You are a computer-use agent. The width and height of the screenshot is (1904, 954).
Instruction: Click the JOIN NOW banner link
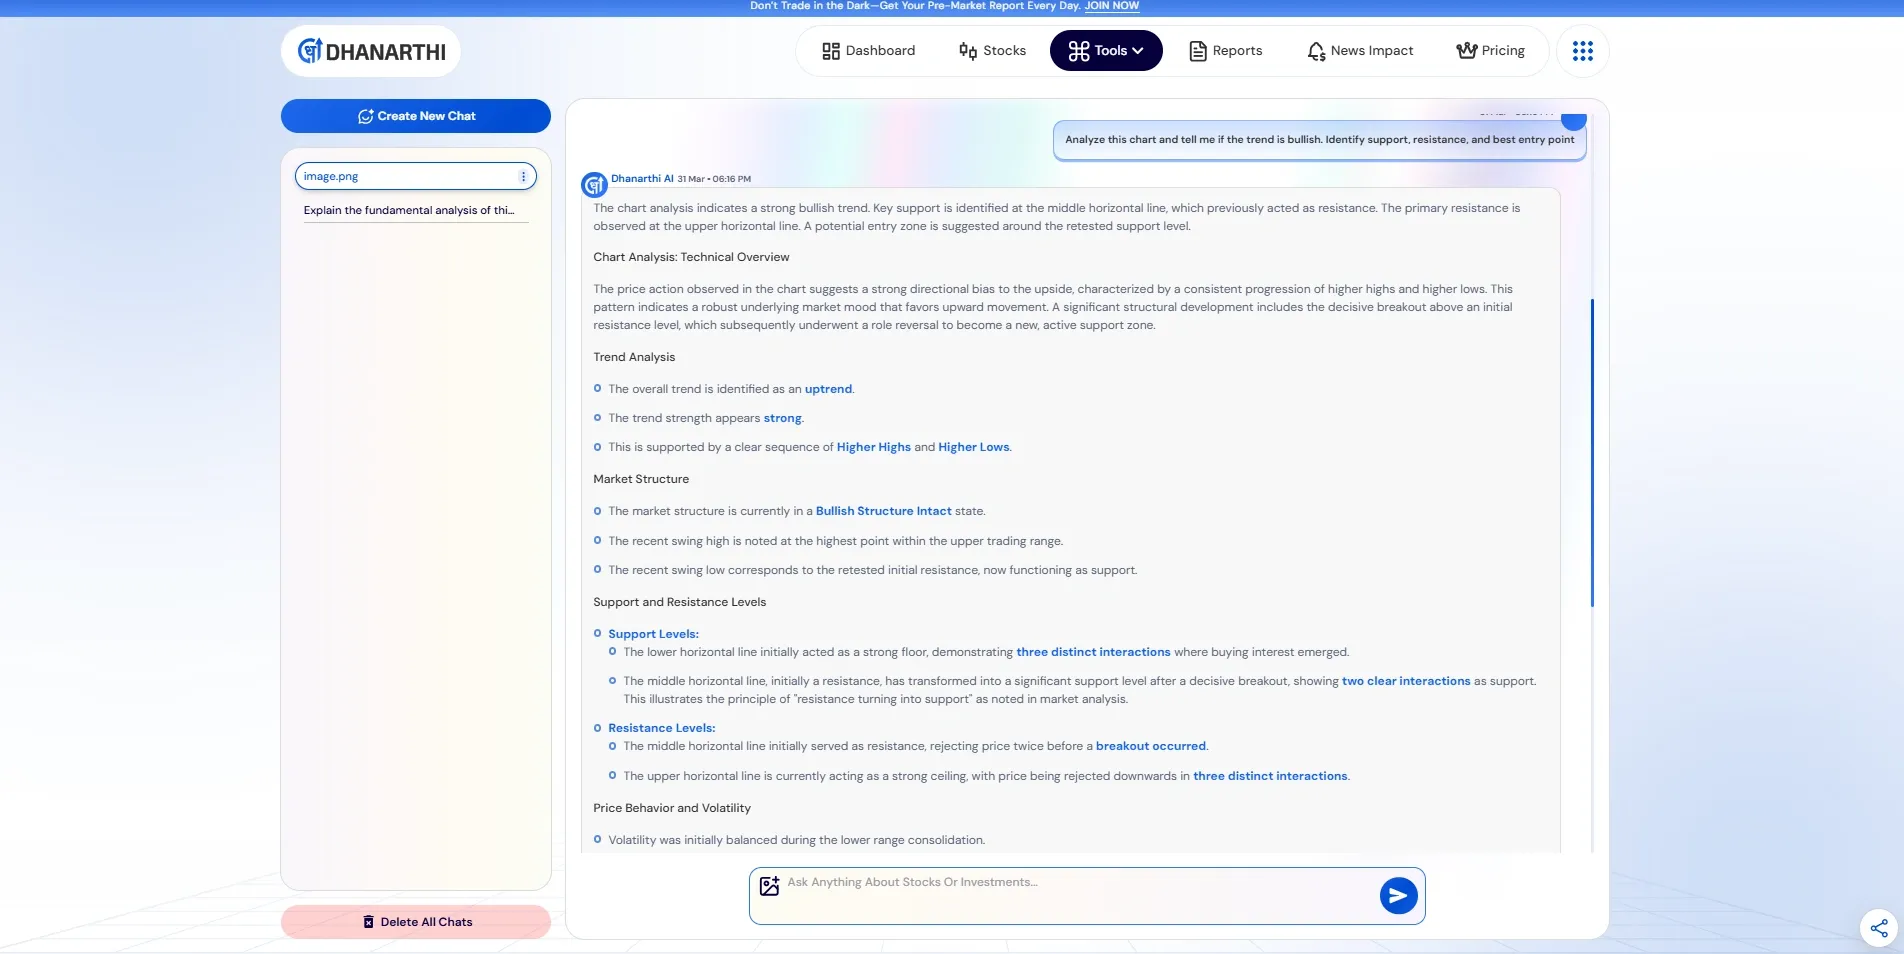click(x=1111, y=6)
